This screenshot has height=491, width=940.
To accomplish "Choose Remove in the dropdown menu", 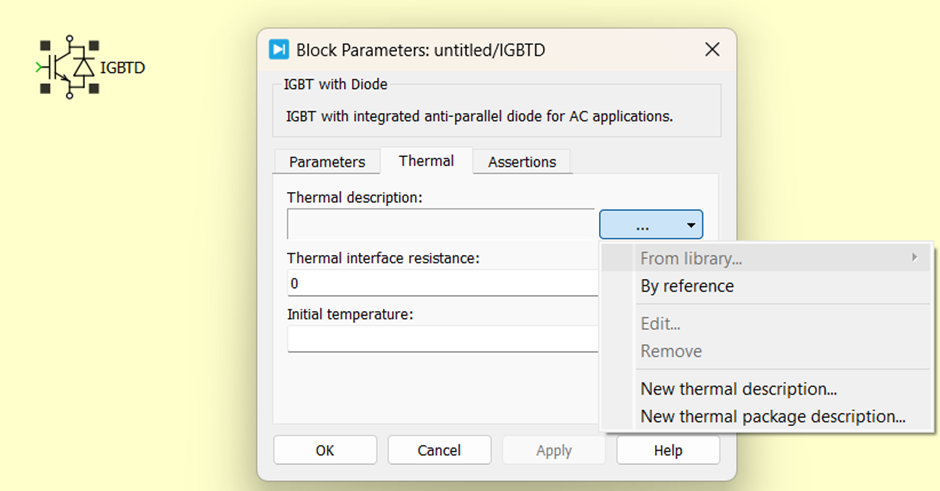I will pyautogui.click(x=671, y=351).
